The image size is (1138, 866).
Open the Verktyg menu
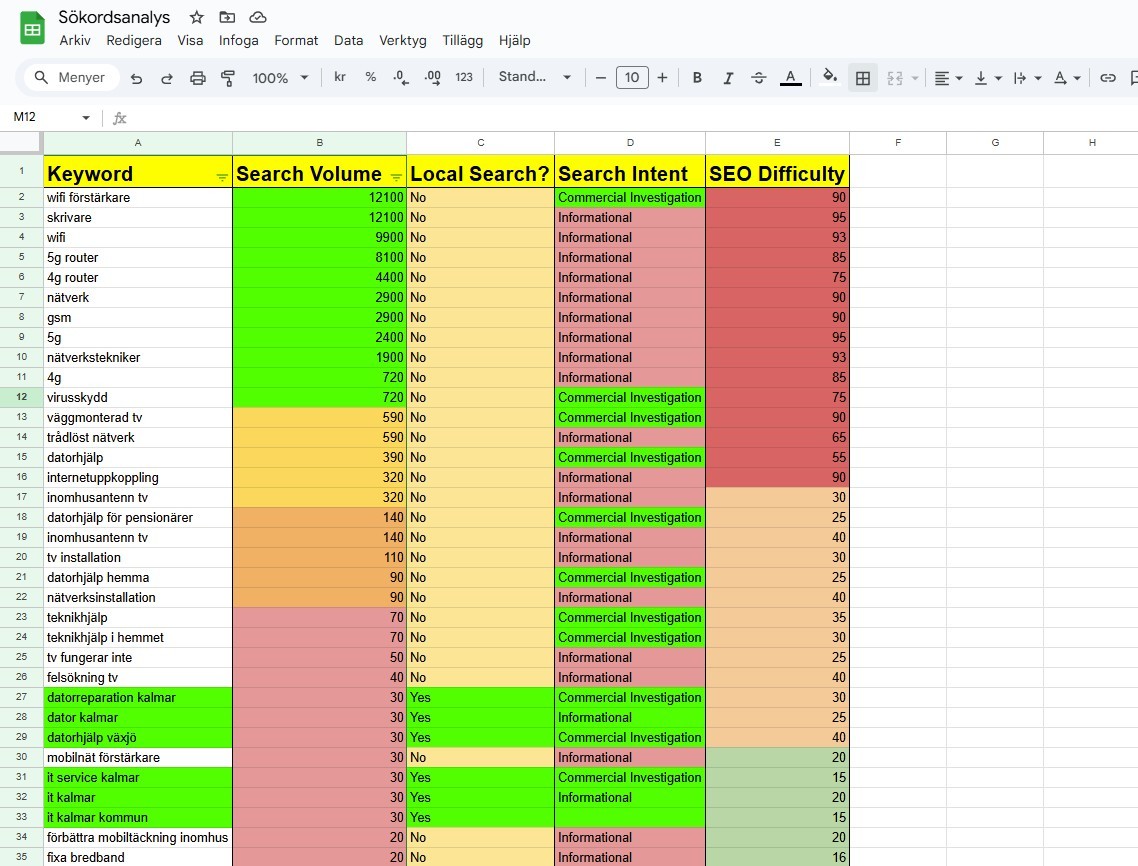403,41
